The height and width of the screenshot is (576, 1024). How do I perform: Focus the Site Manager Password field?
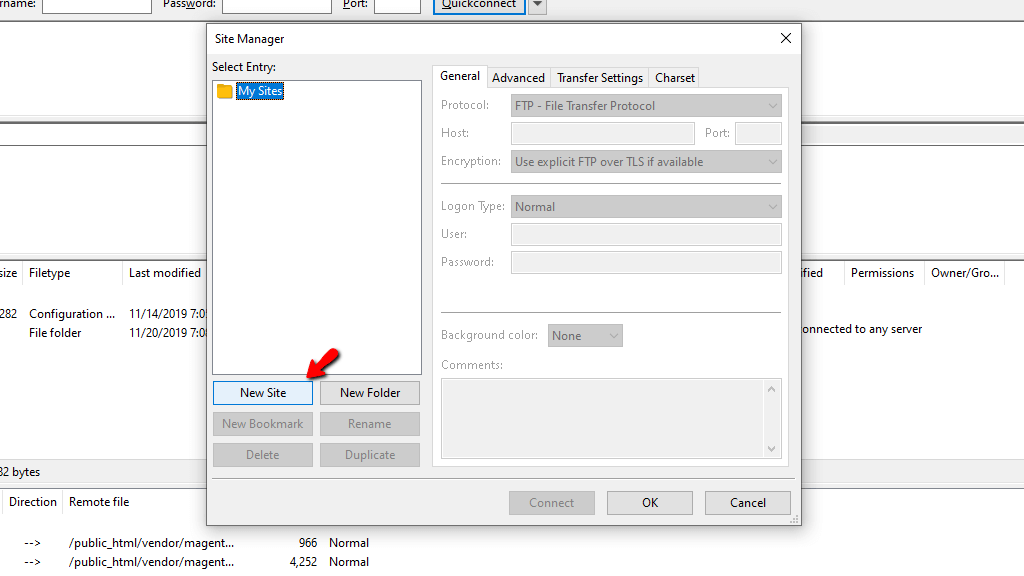tap(646, 263)
